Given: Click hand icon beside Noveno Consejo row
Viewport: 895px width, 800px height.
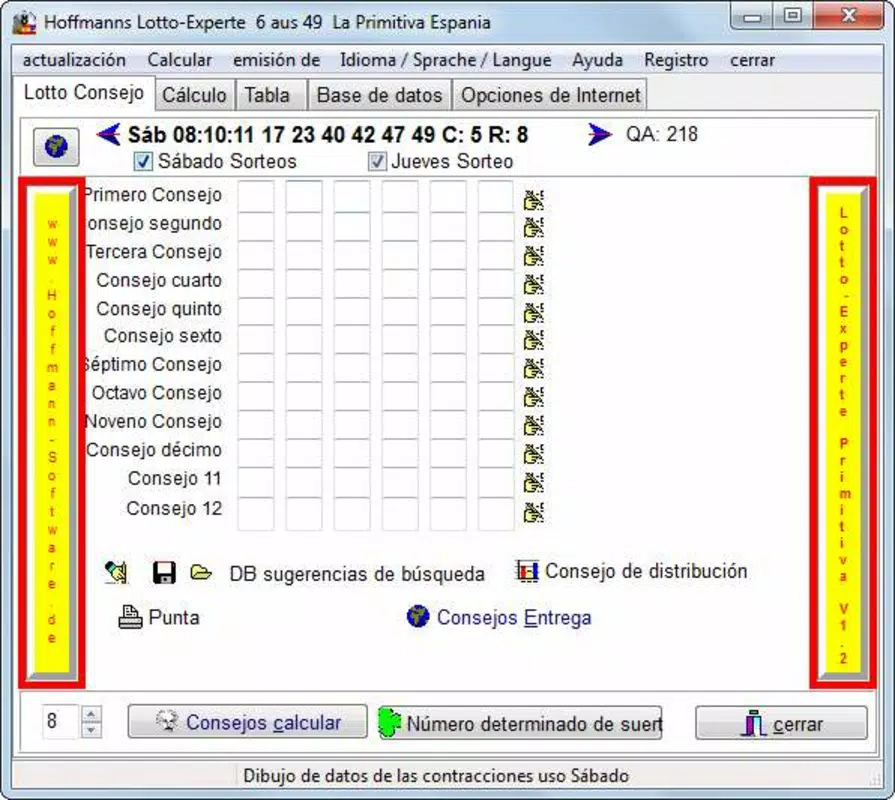Looking at the screenshot, I should click(533, 425).
